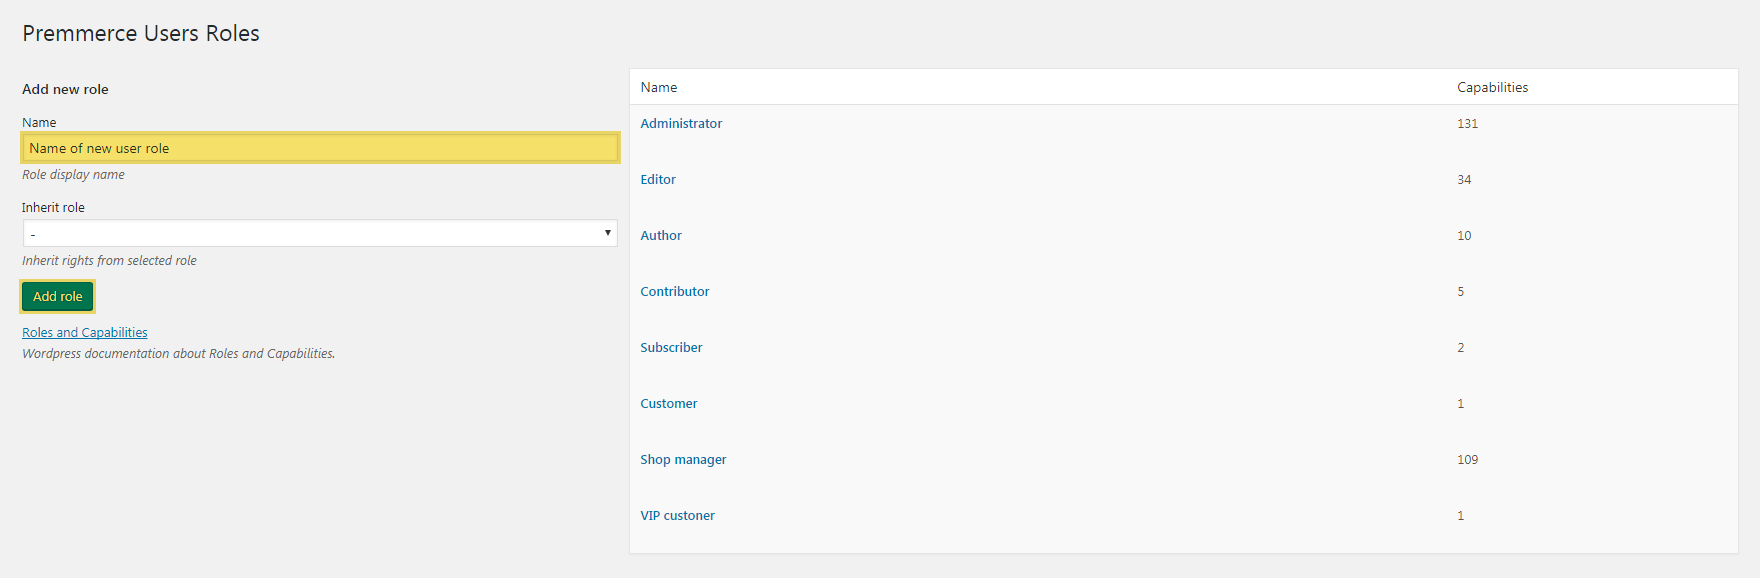Viewport: 1760px width, 578px height.
Task: Open the Roles and Capabilities documentation link
Action: 85,333
